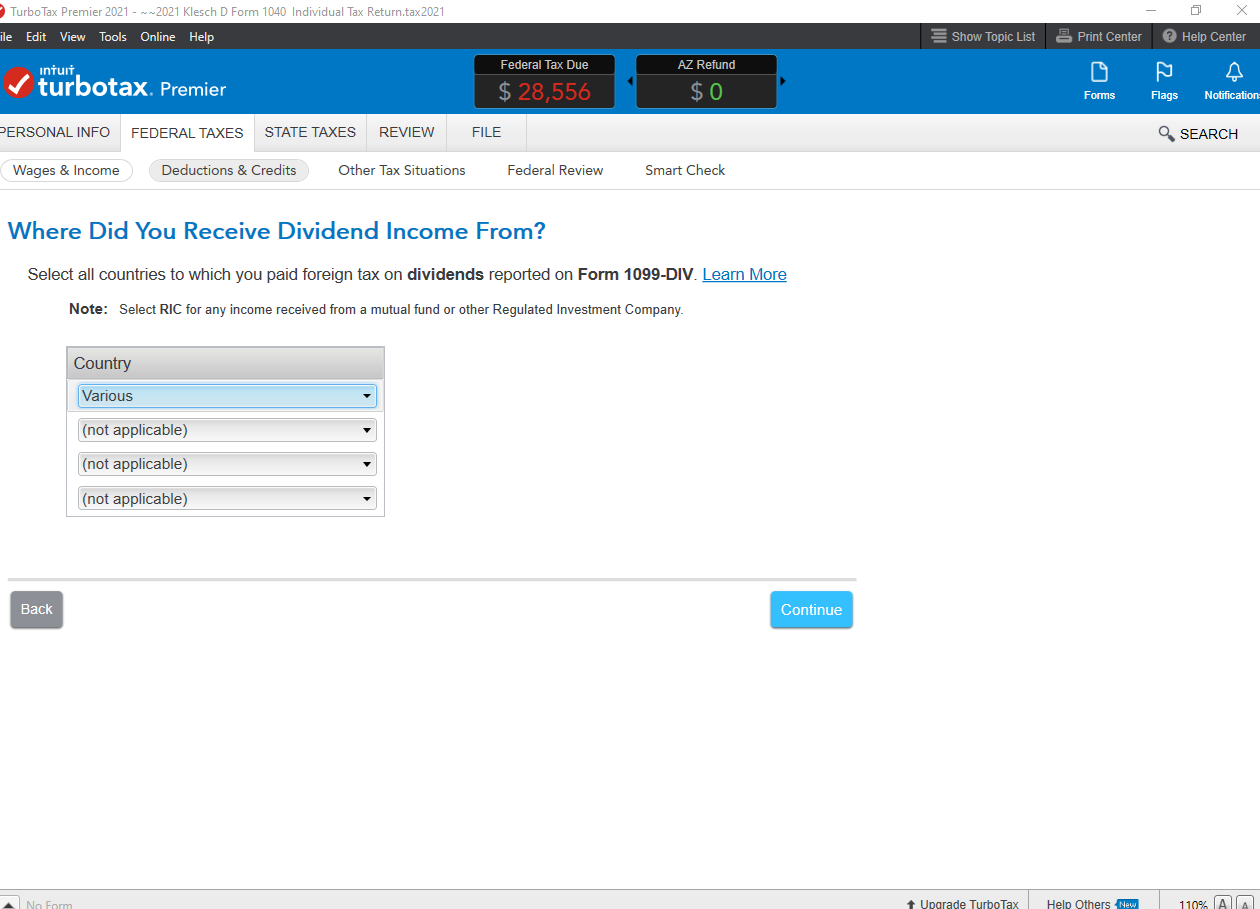Open the second country dropdown (not applicable)

click(227, 430)
